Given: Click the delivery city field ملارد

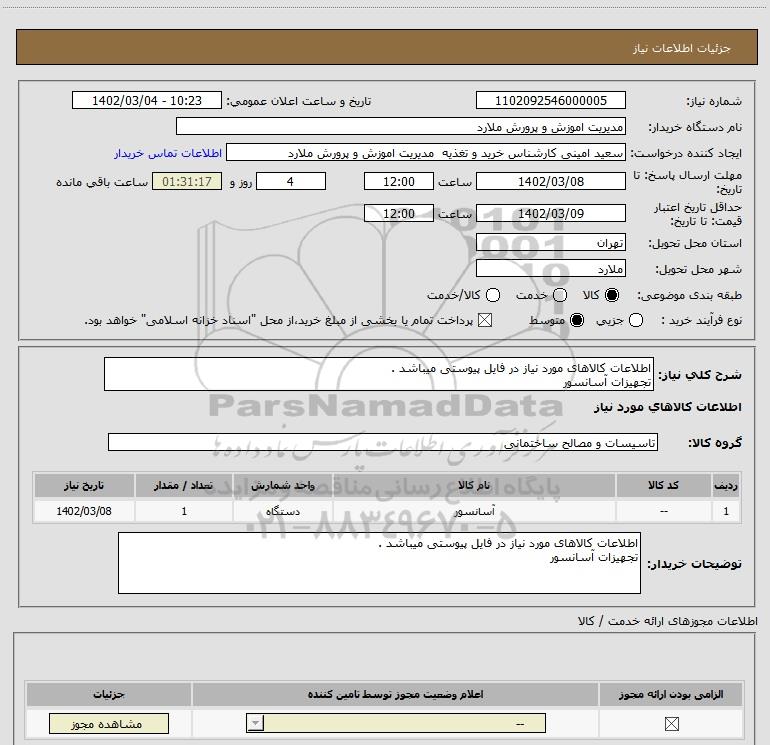Looking at the screenshot, I should pos(550,269).
